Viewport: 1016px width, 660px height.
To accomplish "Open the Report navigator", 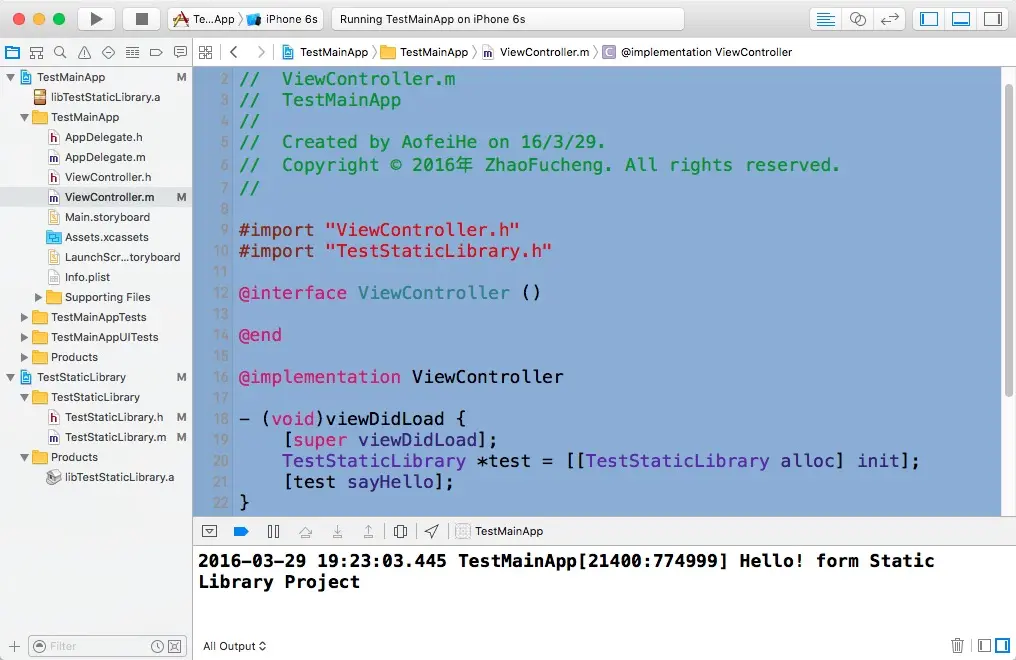I will tap(180, 52).
